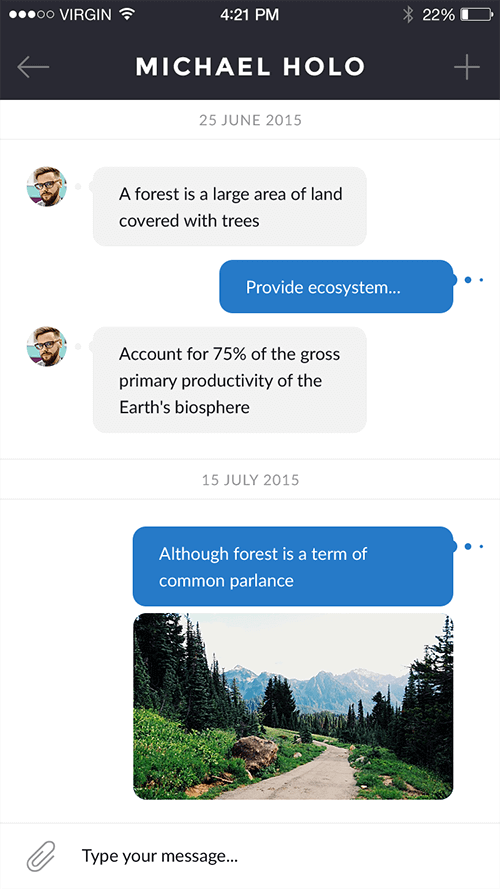Select "A forest is a large area" message
Image resolution: width=500 pixels, height=889 pixels.
(230, 206)
